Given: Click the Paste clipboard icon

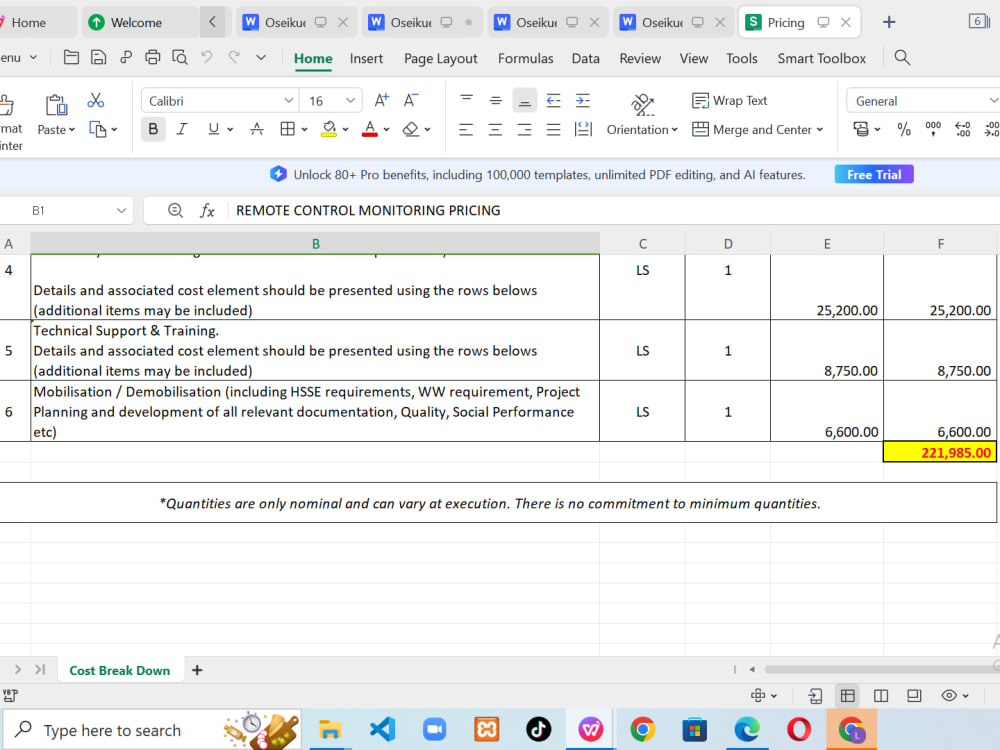Looking at the screenshot, I should [56, 105].
